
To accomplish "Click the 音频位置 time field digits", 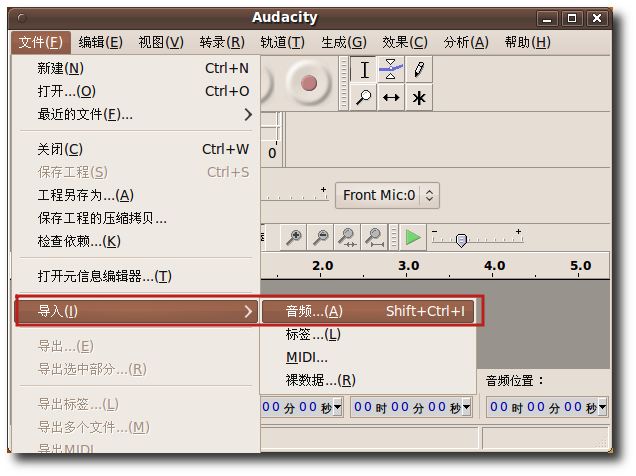I will point(543,407).
